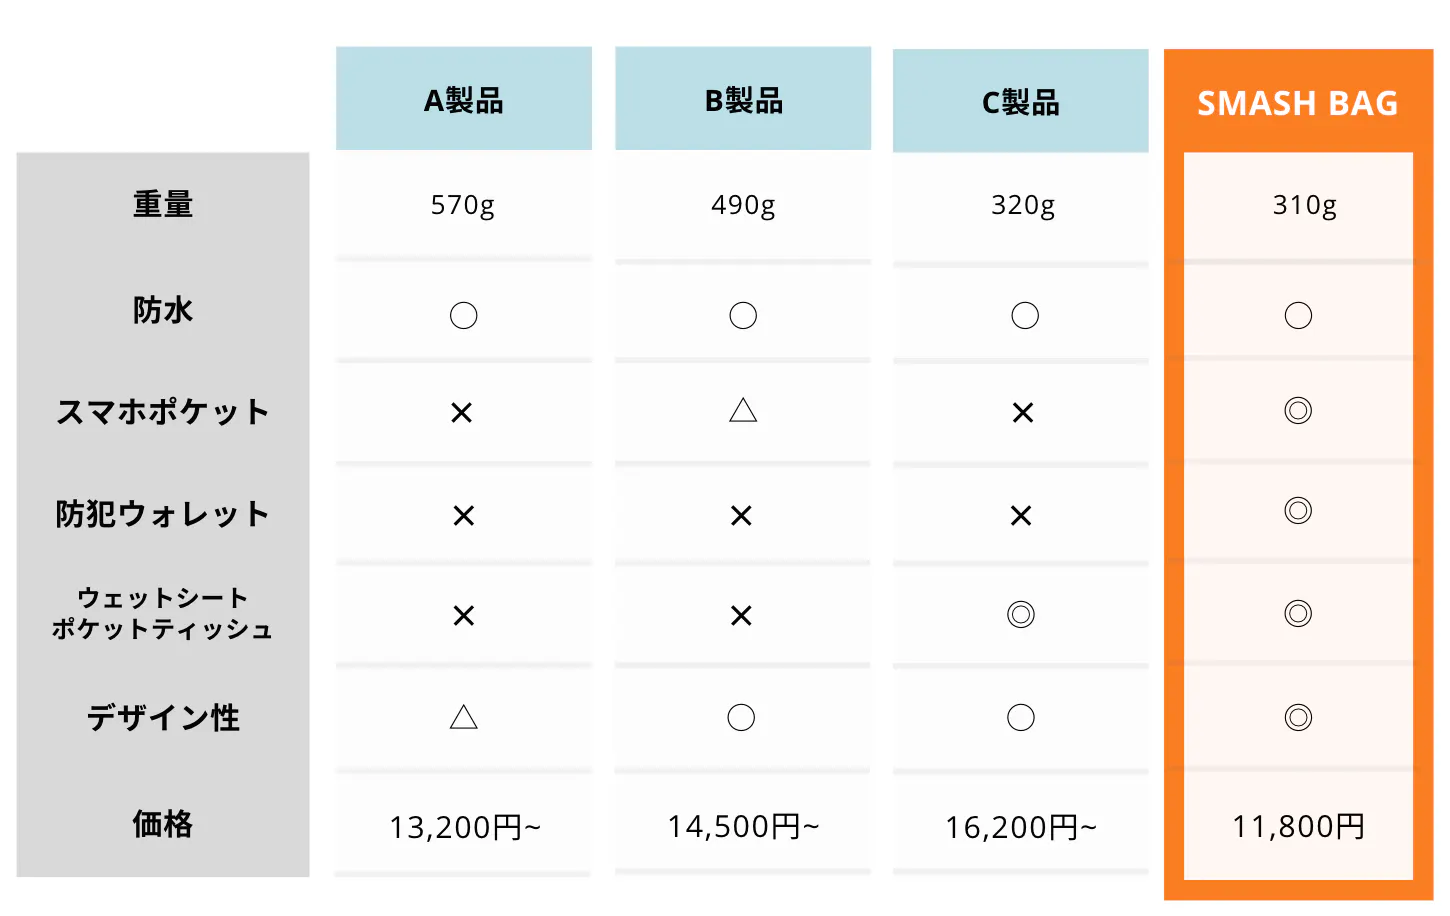Select SMASH BAG's circle mark for 防水
The image size is (1450, 916).
[1298, 316]
